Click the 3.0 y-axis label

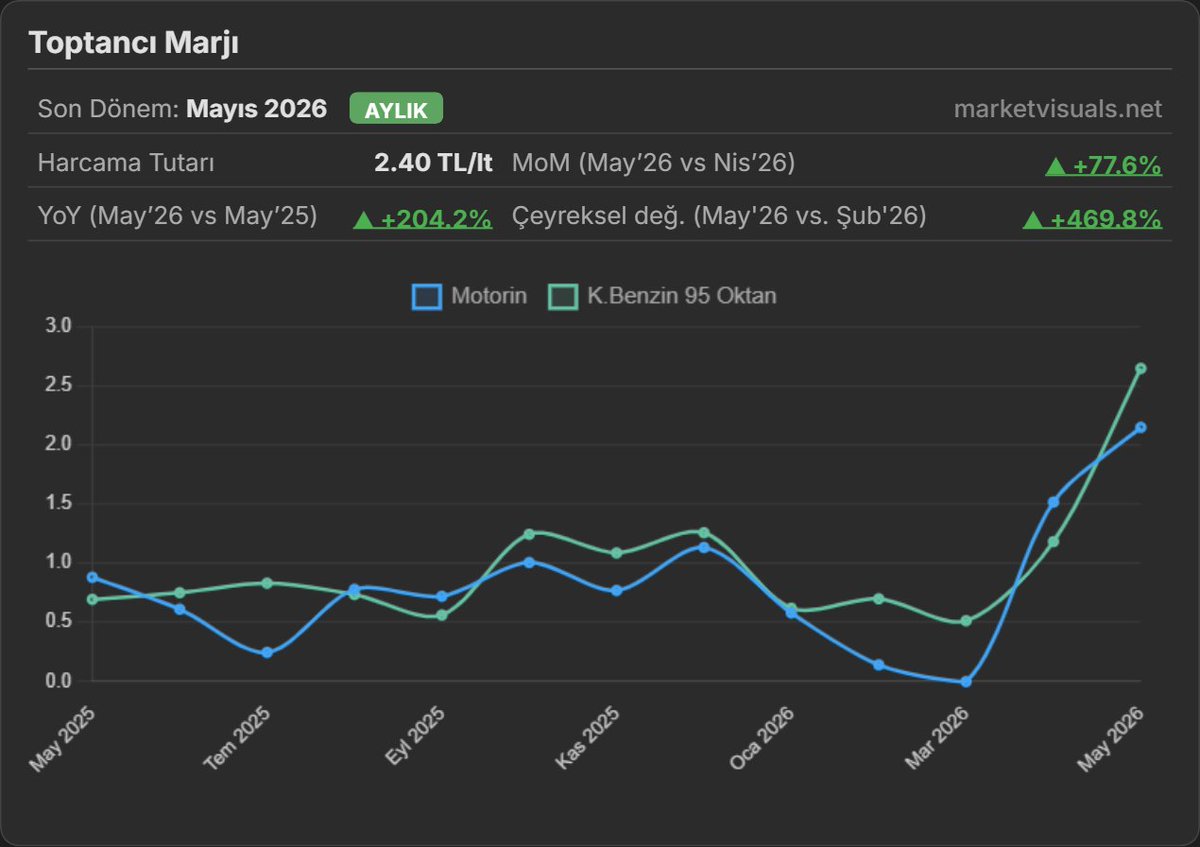[x=59, y=326]
